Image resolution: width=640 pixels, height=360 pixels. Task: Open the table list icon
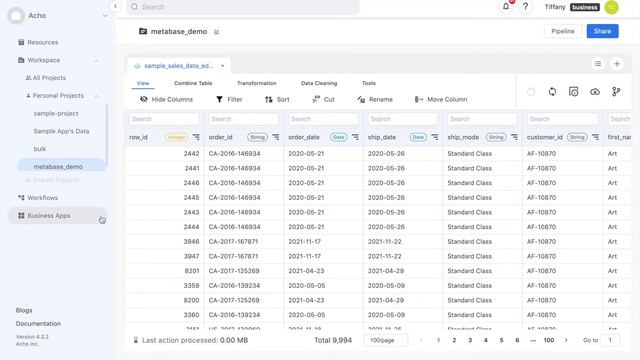[x=598, y=64]
